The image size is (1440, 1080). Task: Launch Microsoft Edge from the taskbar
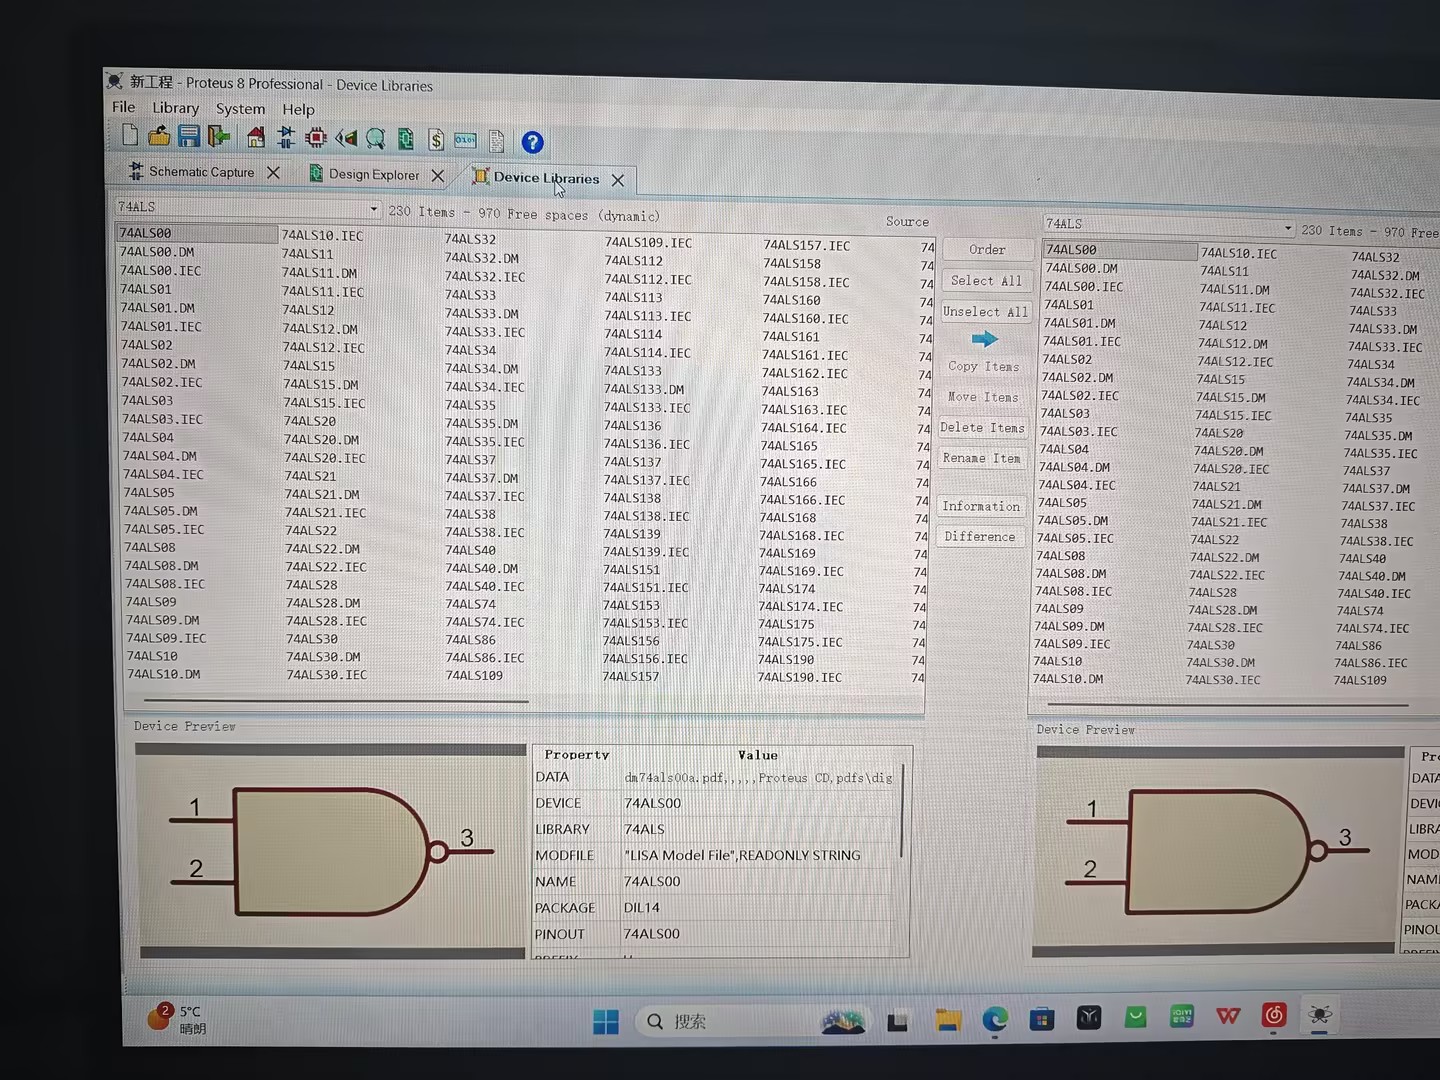(x=994, y=1019)
